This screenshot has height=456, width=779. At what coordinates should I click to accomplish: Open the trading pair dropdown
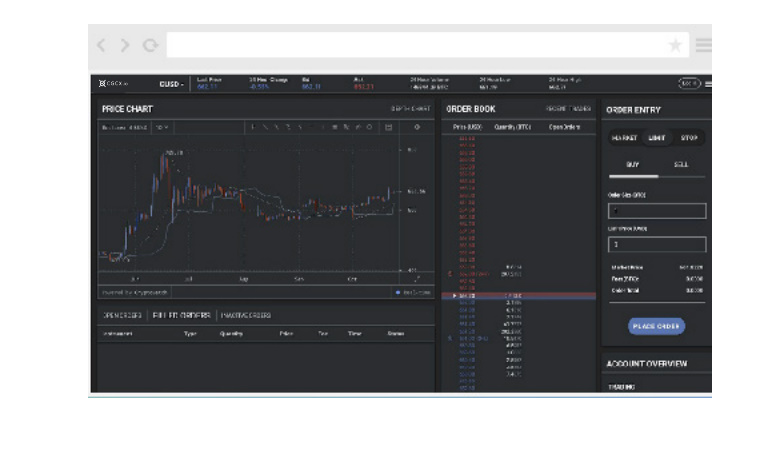171,84
